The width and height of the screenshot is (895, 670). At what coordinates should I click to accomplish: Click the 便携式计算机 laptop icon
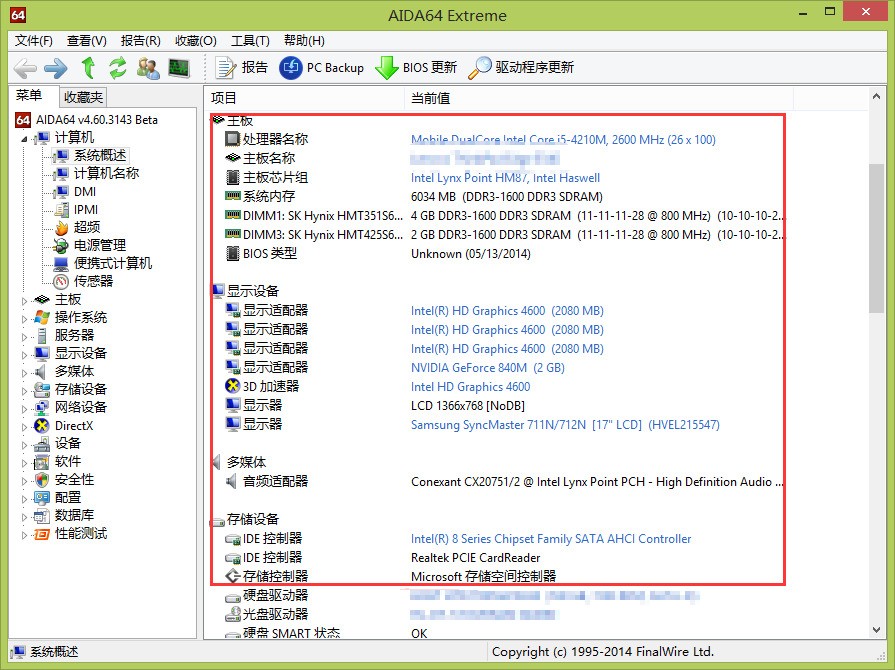tap(61, 264)
